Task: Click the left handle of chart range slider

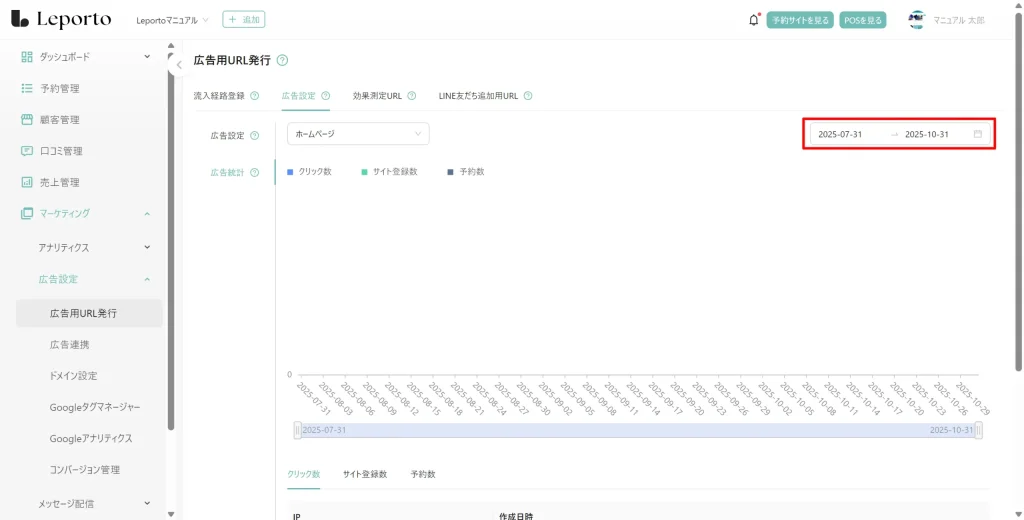Action: pos(297,430)
